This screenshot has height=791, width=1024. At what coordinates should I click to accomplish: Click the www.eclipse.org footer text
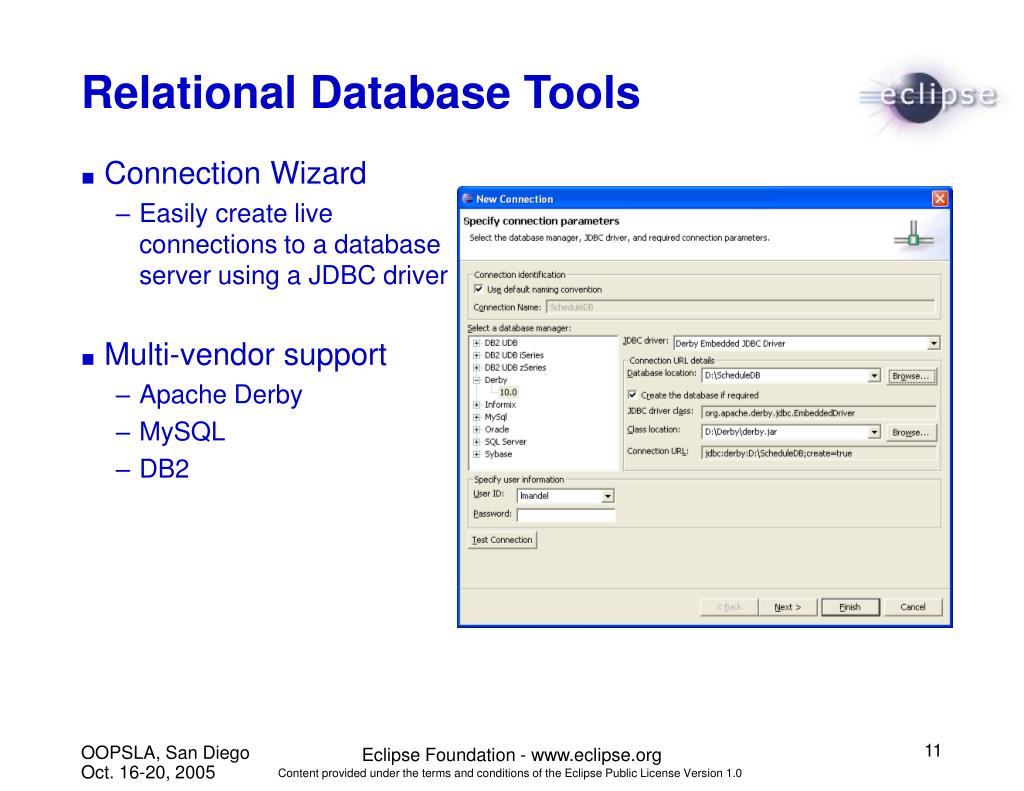[x=596, y=755]
